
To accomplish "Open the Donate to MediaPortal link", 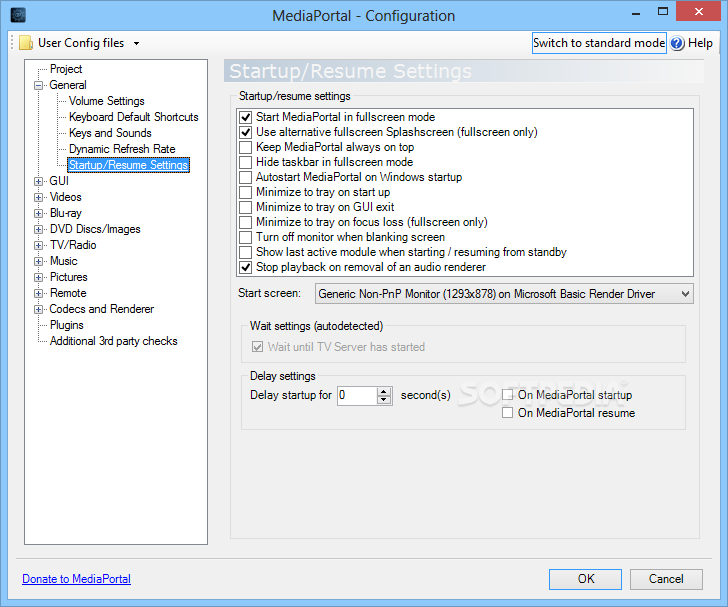I will 77,579.
